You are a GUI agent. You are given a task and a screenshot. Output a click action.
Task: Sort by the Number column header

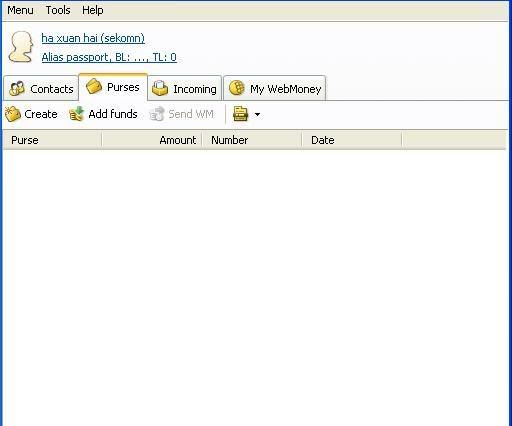[252, 140]
